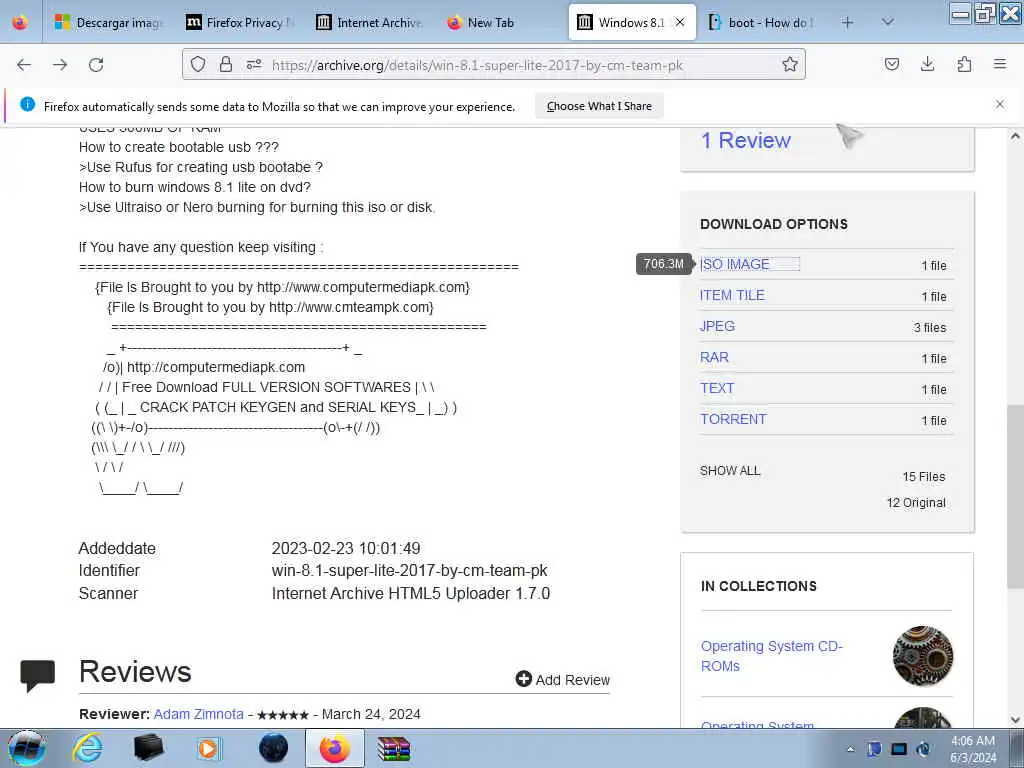1024x768 pixels.
Task: Dismiss the Firefox data notification bar
Action: tap(1000, 104)
